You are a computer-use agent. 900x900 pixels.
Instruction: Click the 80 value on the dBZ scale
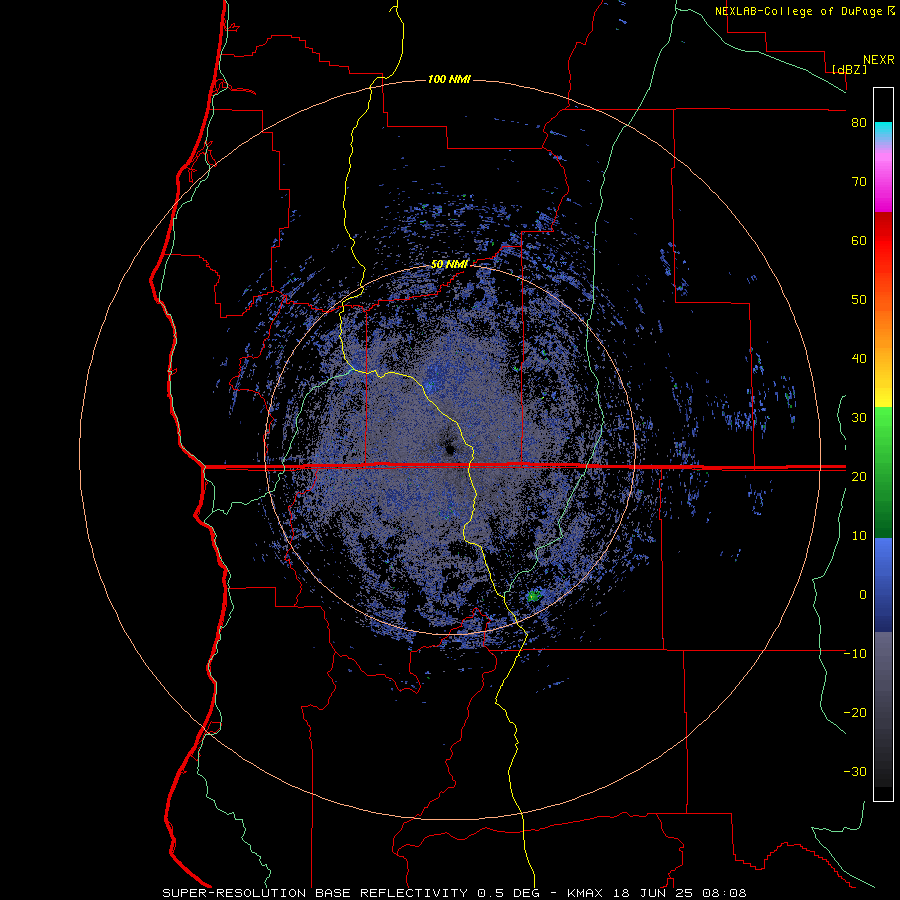(x=859, y=123)
